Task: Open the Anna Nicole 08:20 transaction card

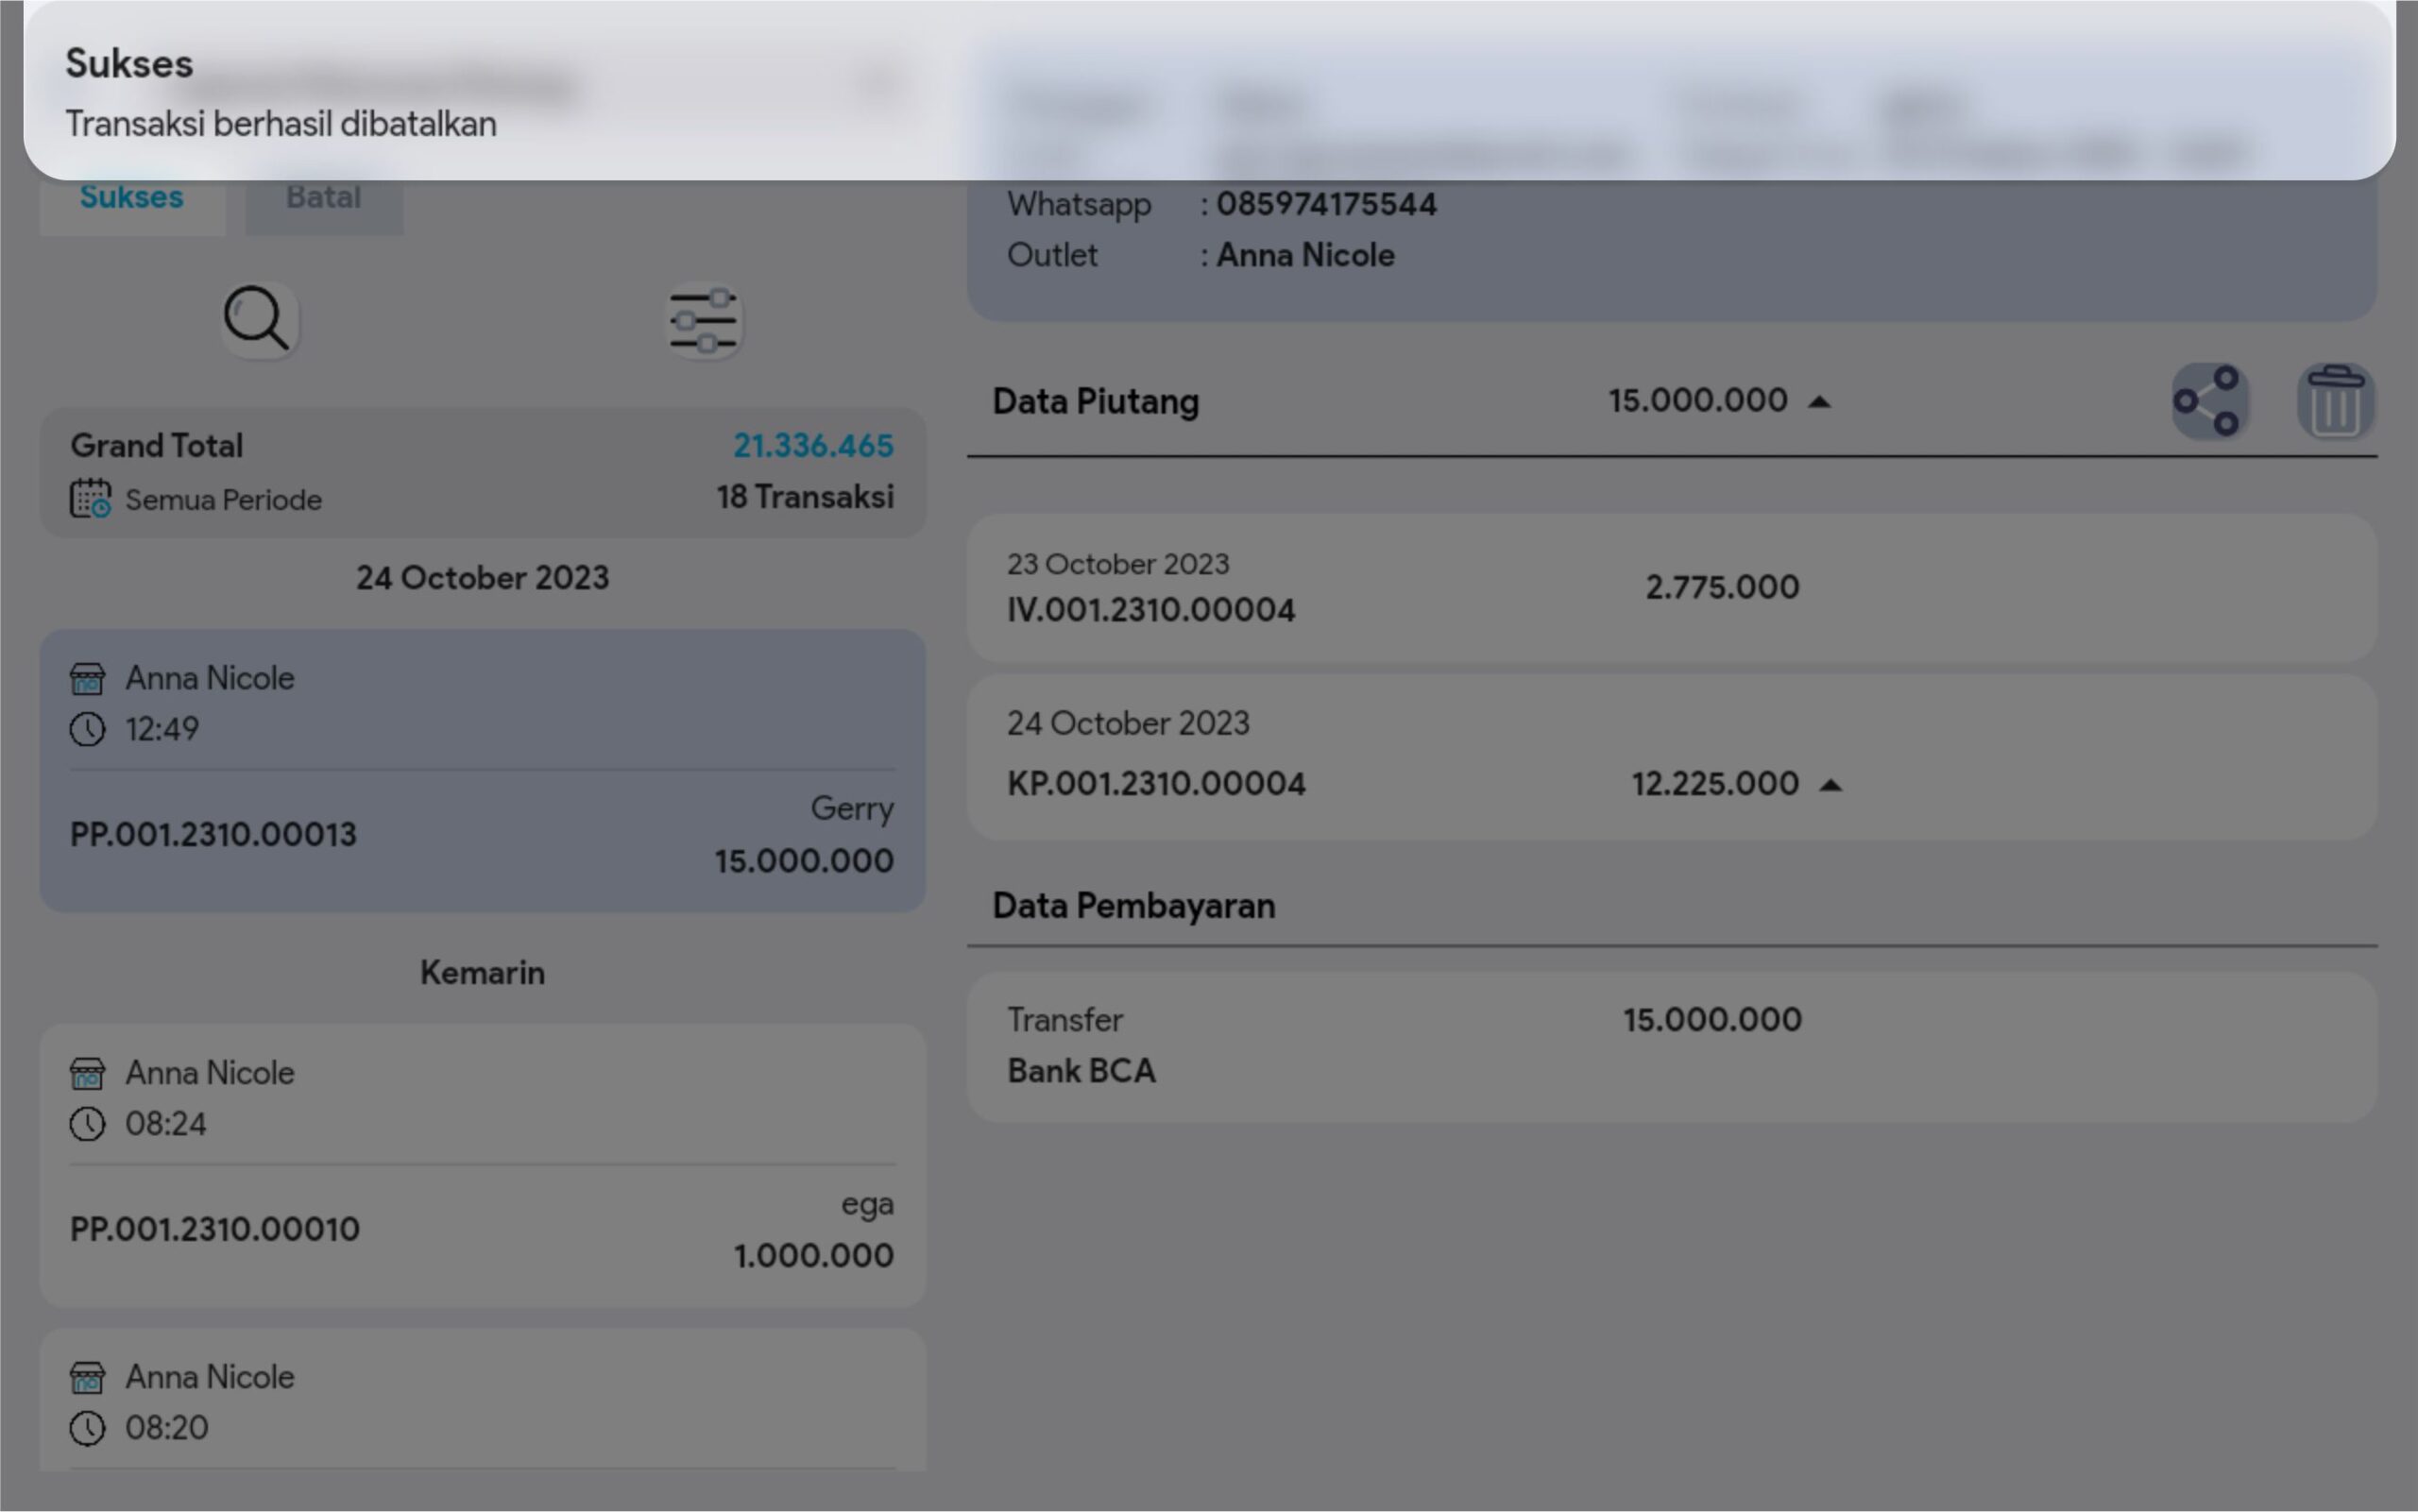Action: 481,1401
